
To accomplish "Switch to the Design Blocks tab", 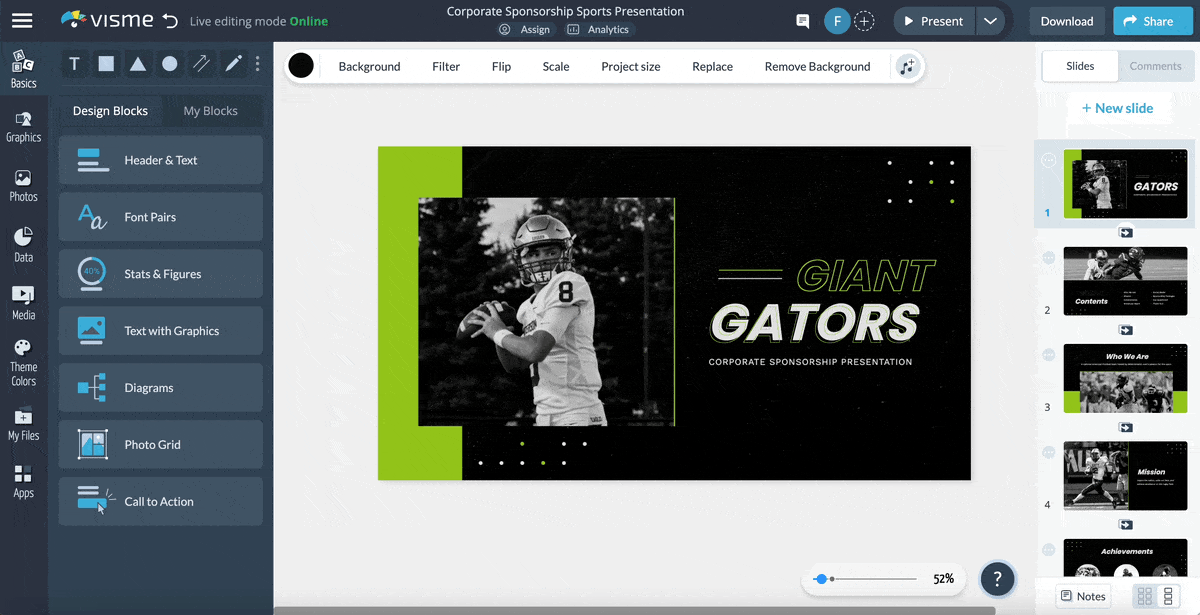I will [110, 111].
